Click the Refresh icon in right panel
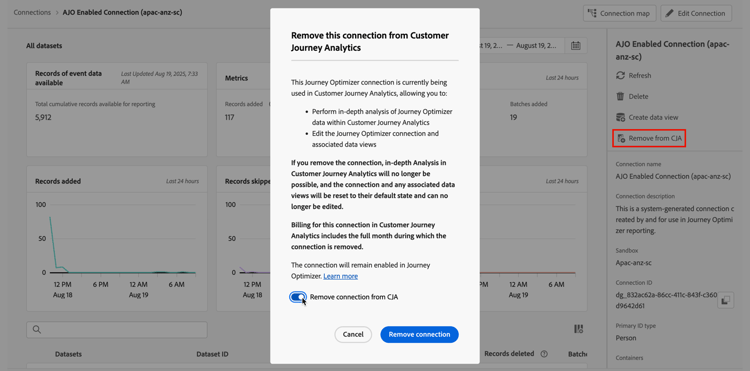Image resolution: width=750 pixels, height=371 pixels. click(x=620, y=76)
